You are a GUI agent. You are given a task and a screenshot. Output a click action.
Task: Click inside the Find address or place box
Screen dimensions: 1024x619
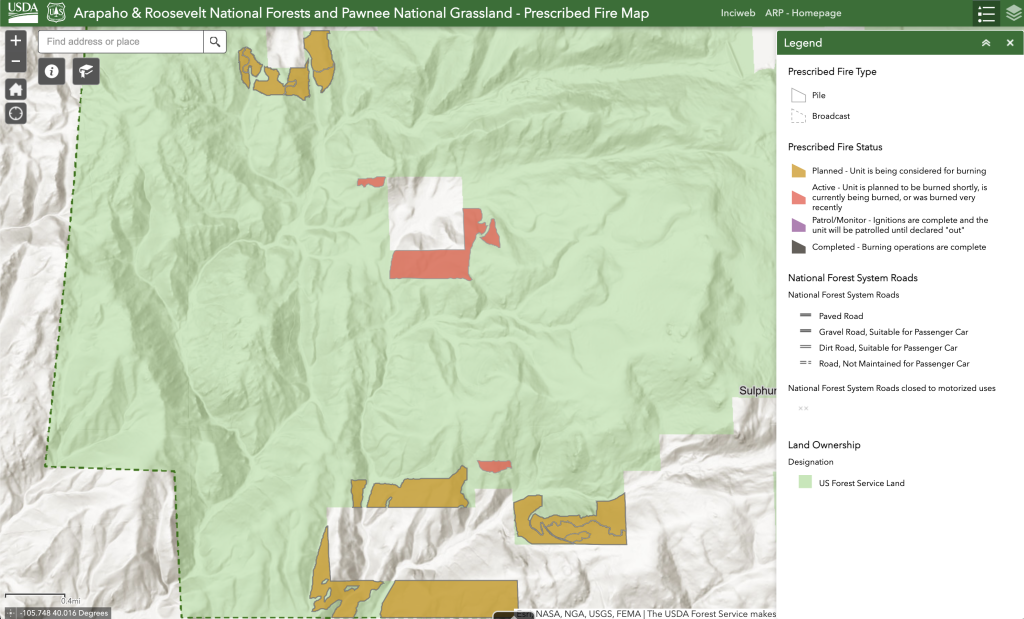(x=120, y=42)
